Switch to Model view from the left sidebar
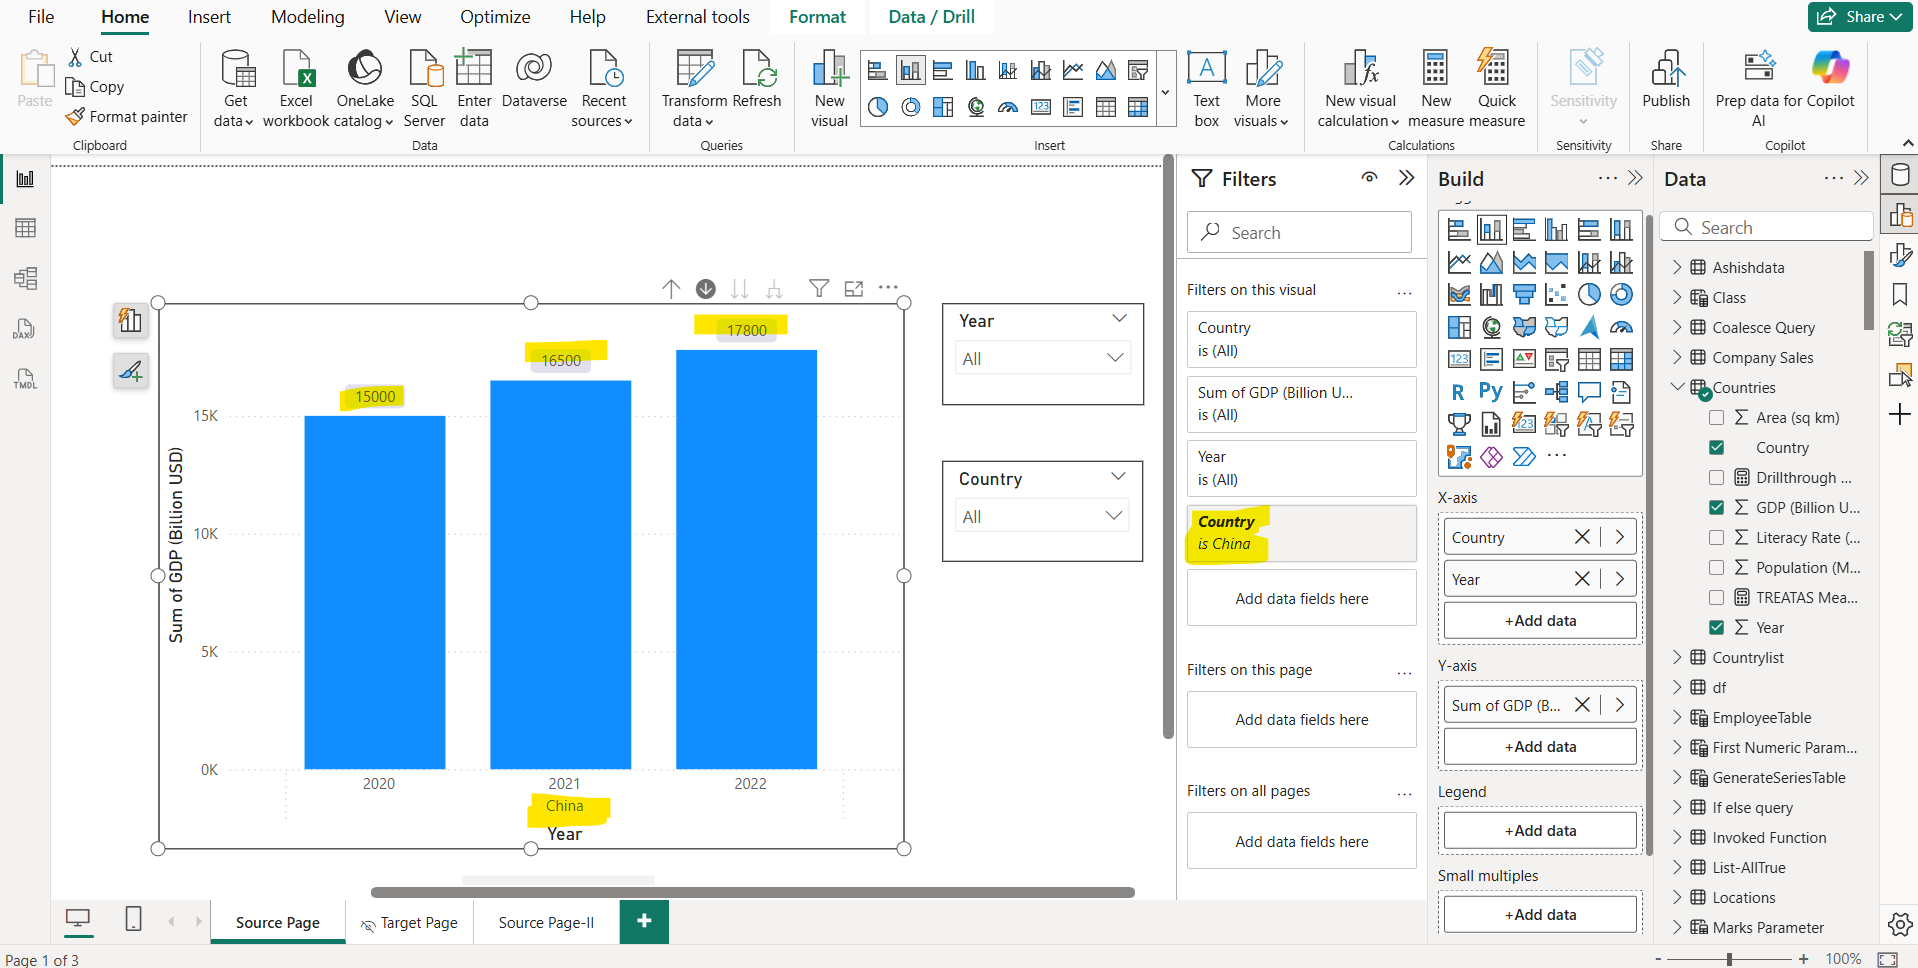 [25, 278]
